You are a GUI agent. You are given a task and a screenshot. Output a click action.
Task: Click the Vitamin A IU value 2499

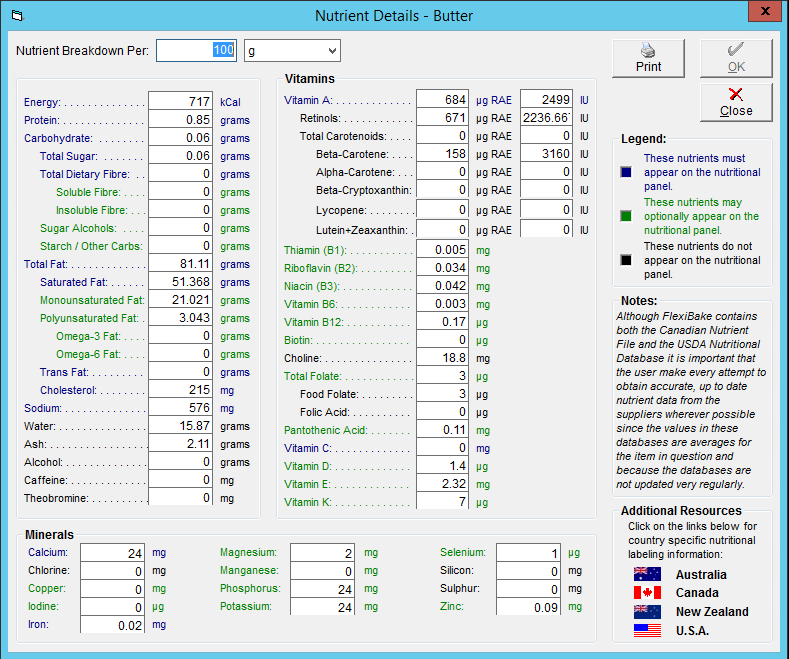[x=546, y=100]
